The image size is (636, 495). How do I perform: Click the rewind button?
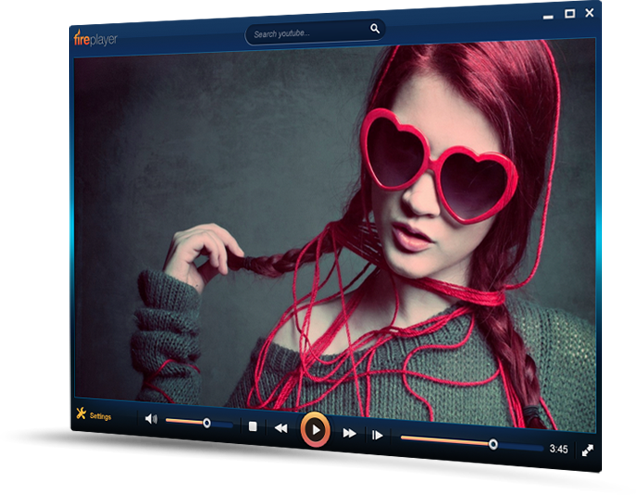point(281,428)
